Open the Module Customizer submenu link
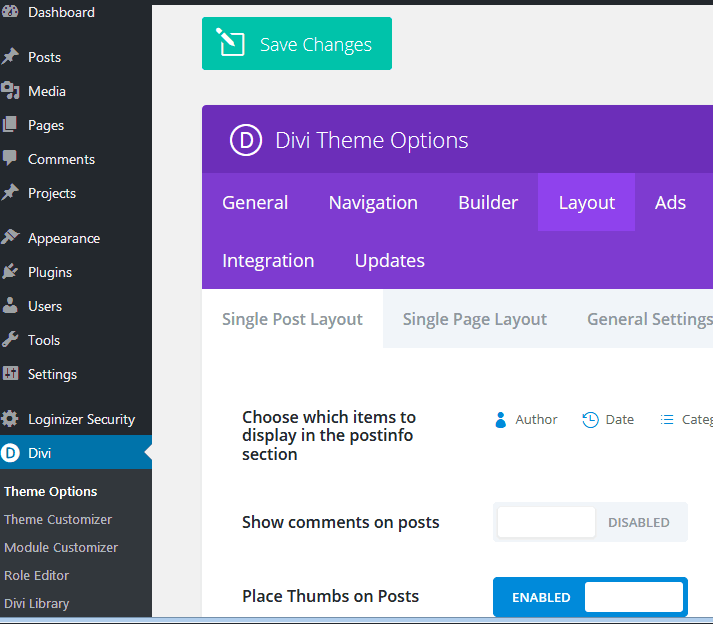The image size is (713, 624). click(61, 547)
